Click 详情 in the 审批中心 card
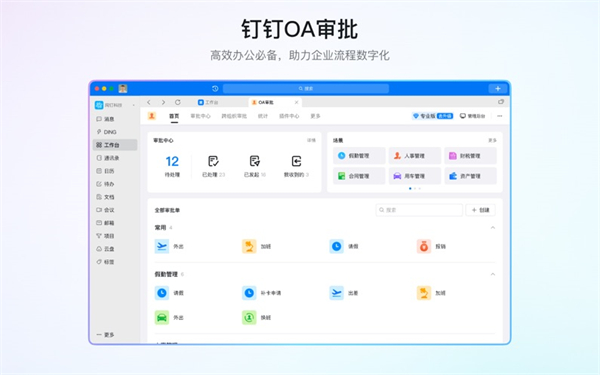600x375 pixels. 311,140
